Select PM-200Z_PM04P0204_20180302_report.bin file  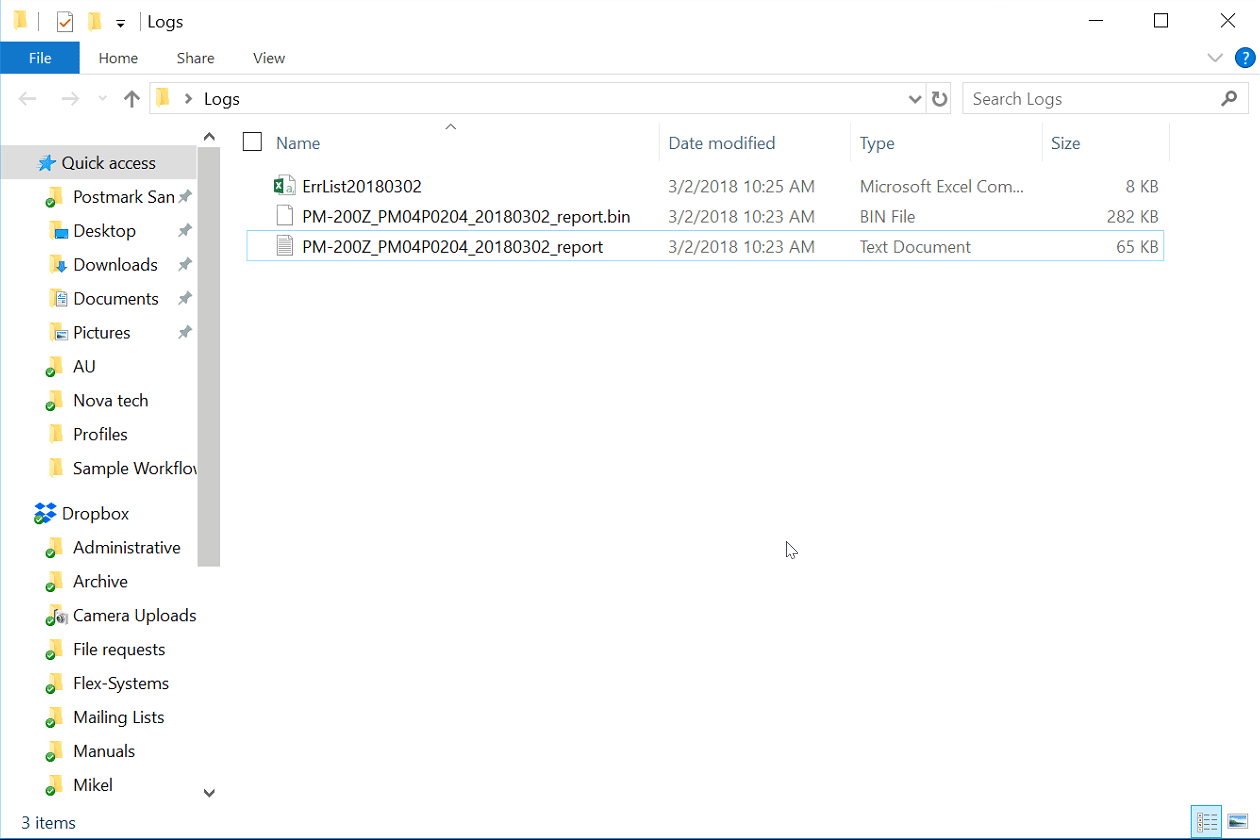(x=466, y=216)
